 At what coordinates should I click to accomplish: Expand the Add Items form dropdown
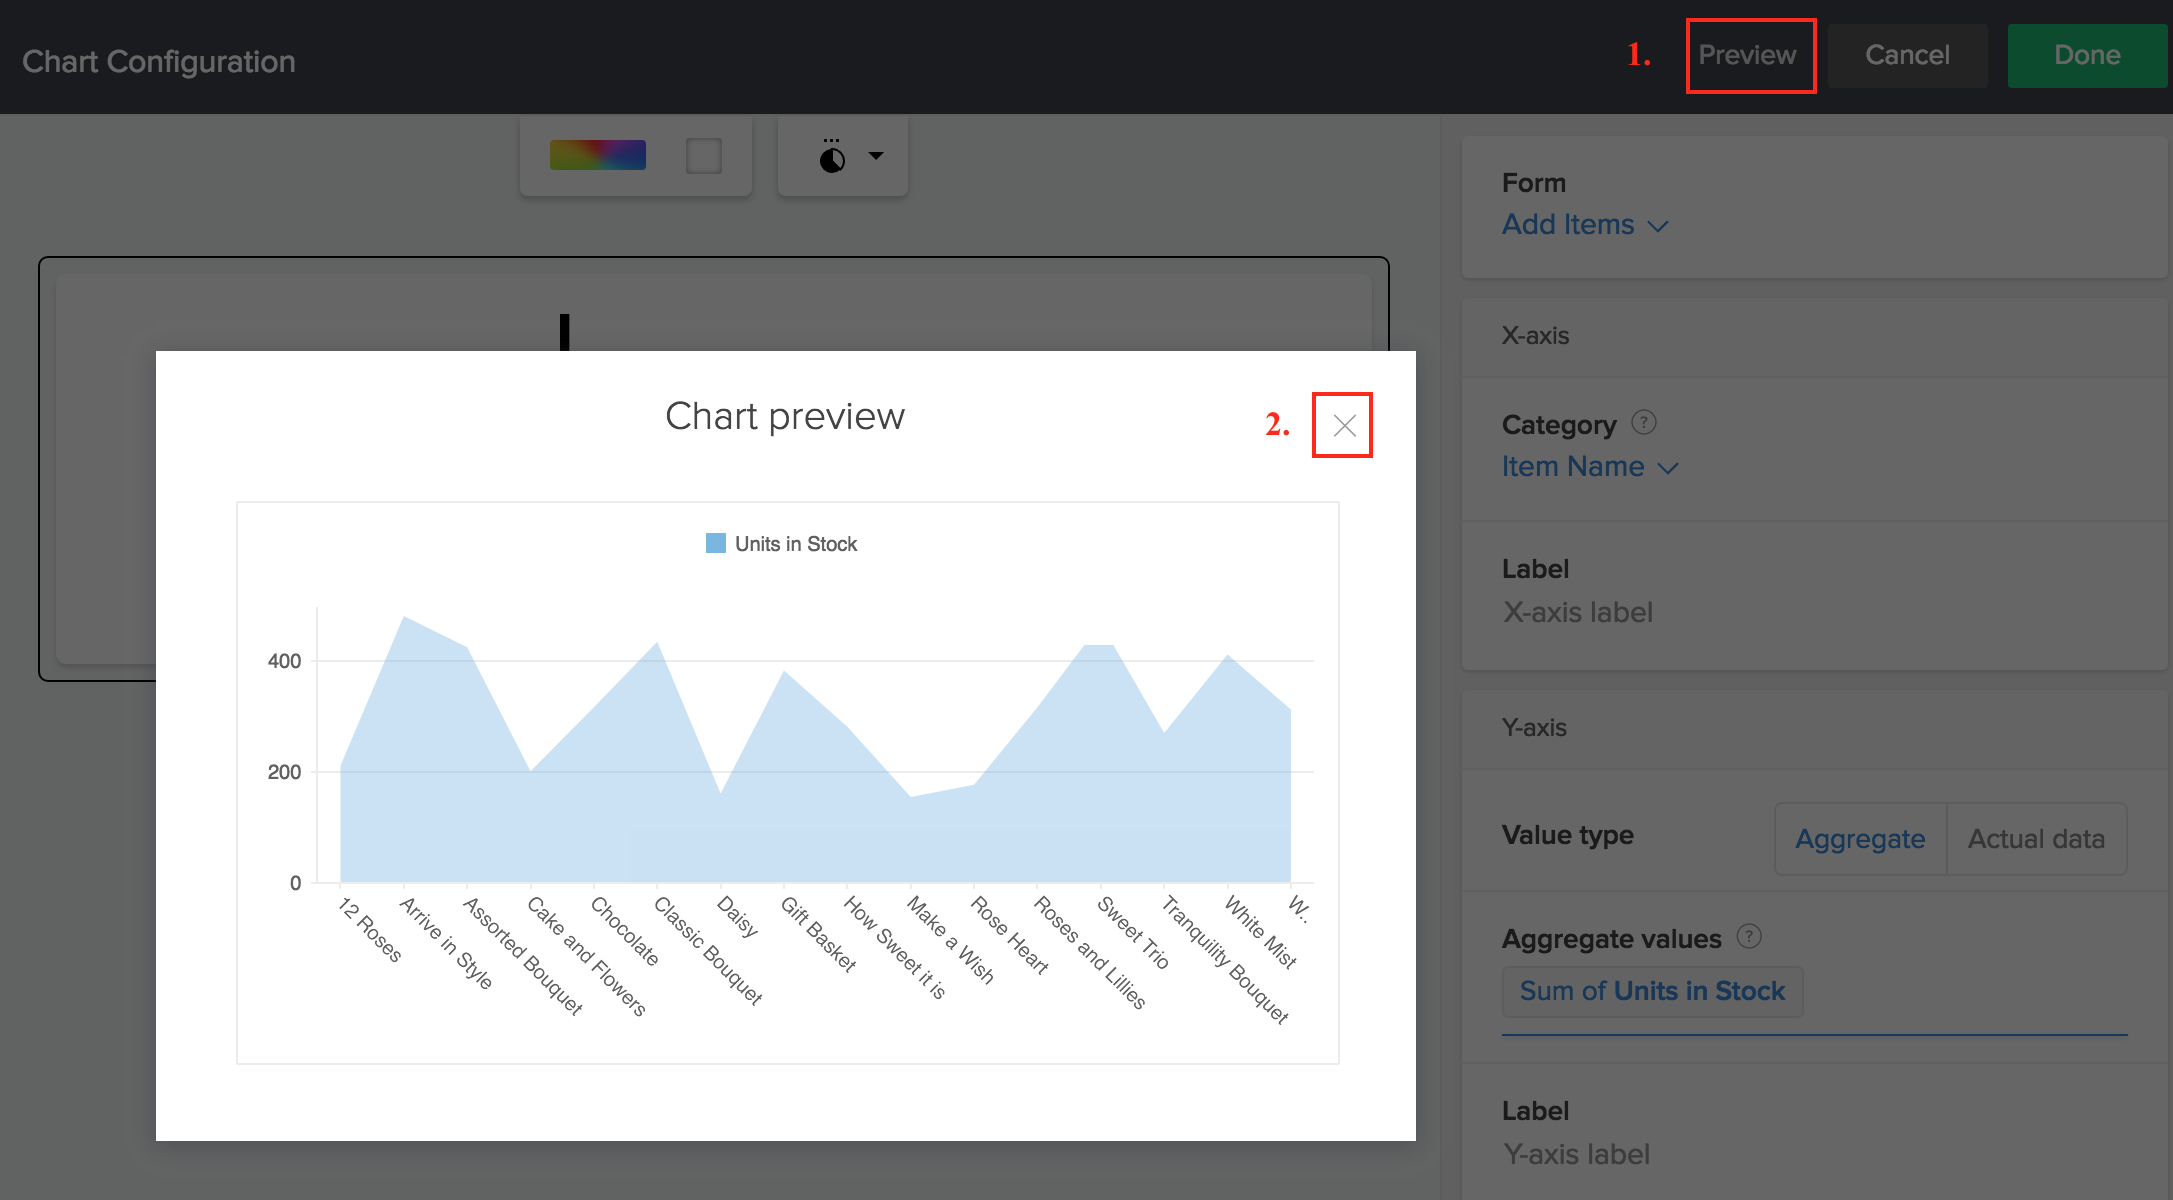tap(1585, 225)
